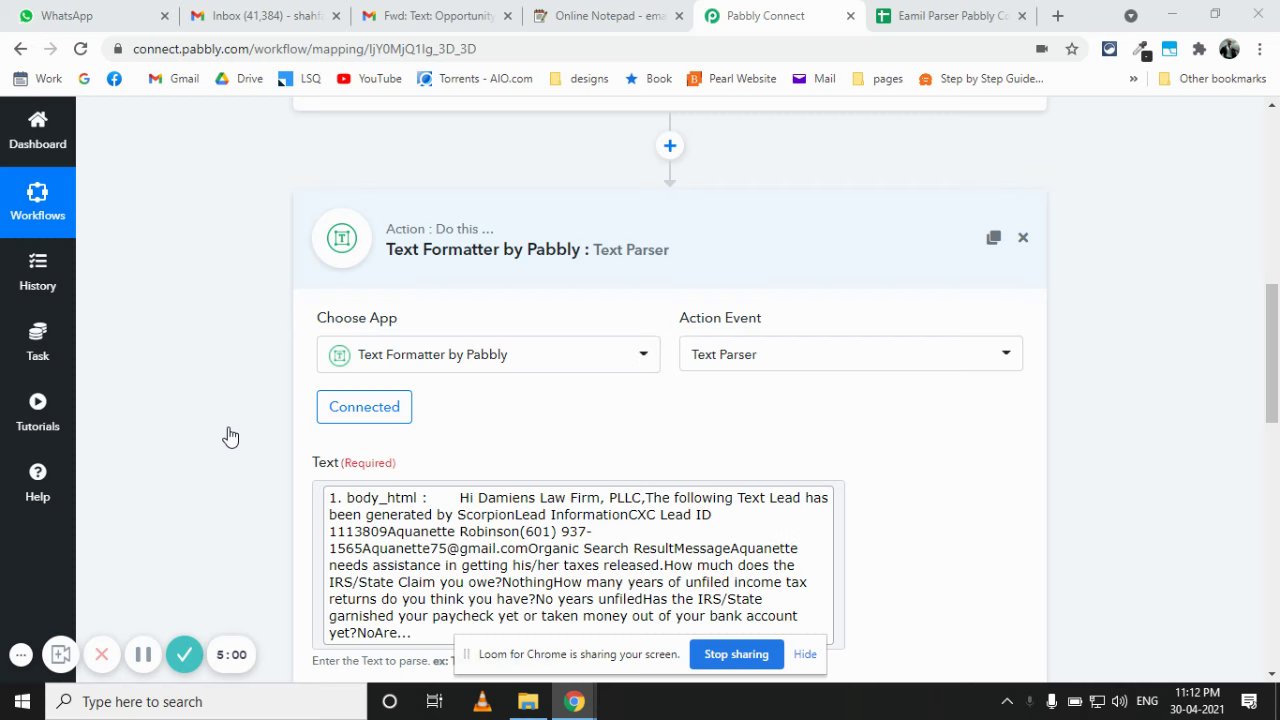
Task: Duplicate the Text Formatter action step
Action: click(993, 237)
